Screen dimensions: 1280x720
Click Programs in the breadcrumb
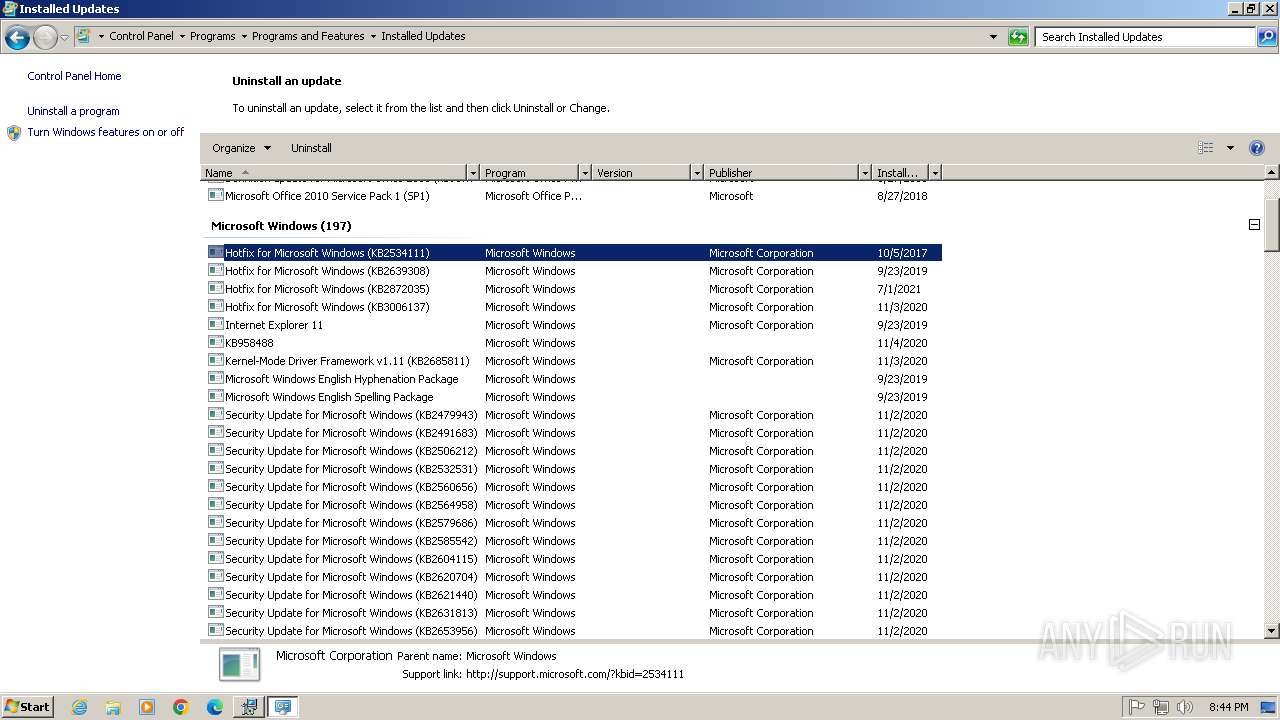(x=213, y=36)
